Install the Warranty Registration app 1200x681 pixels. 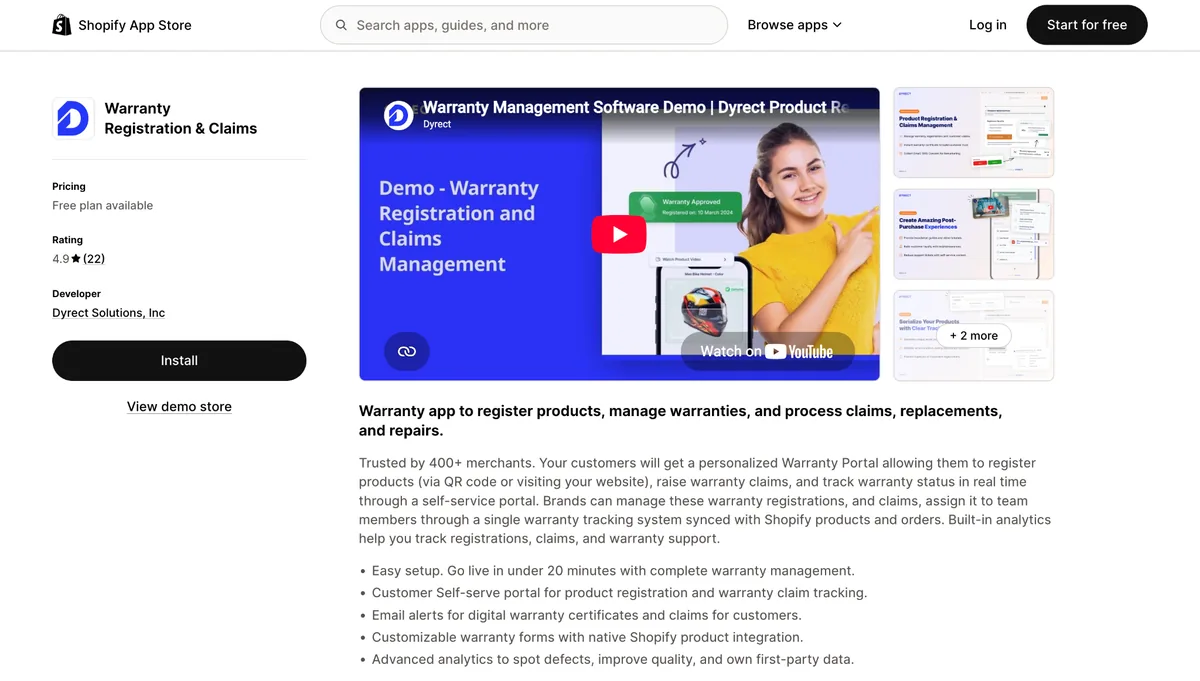coord(179,360)
